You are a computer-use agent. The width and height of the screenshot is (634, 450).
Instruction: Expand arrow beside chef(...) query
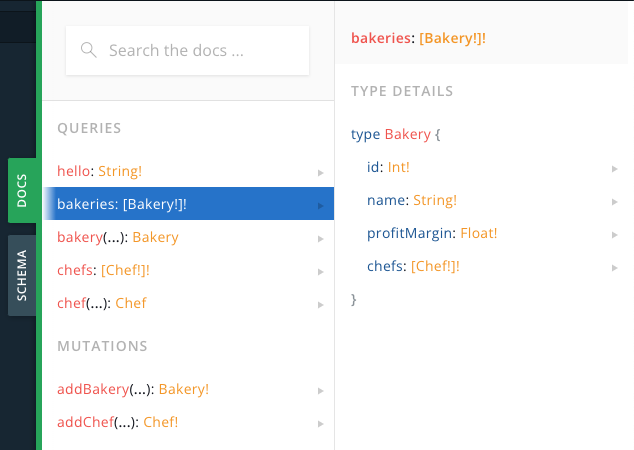point(321,305)
